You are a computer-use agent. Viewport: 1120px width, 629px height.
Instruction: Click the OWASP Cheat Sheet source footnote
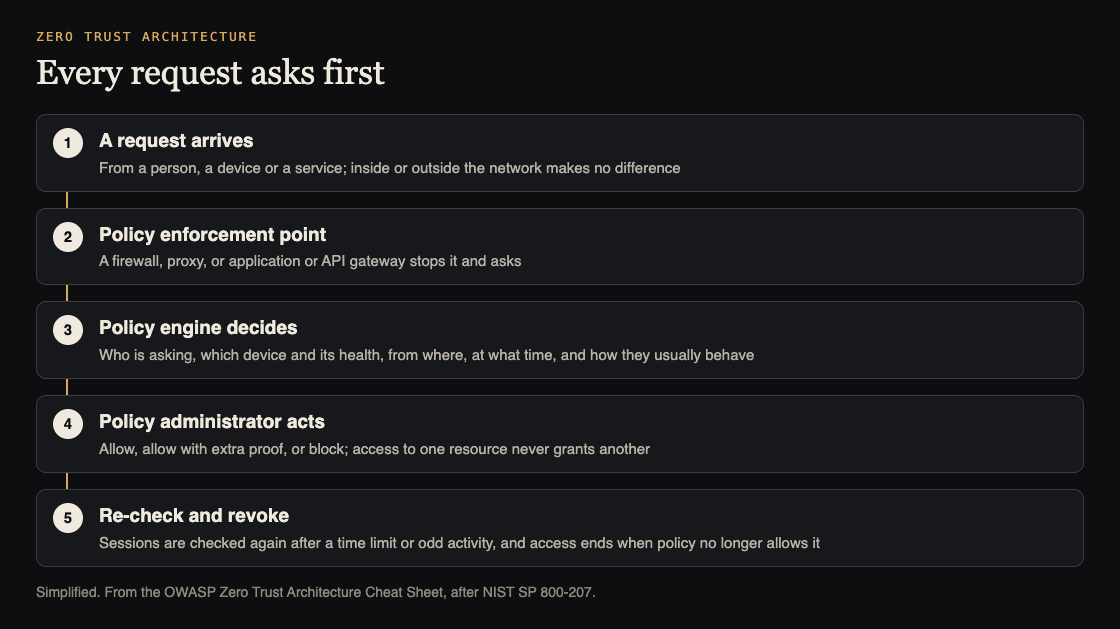point(316,592)
